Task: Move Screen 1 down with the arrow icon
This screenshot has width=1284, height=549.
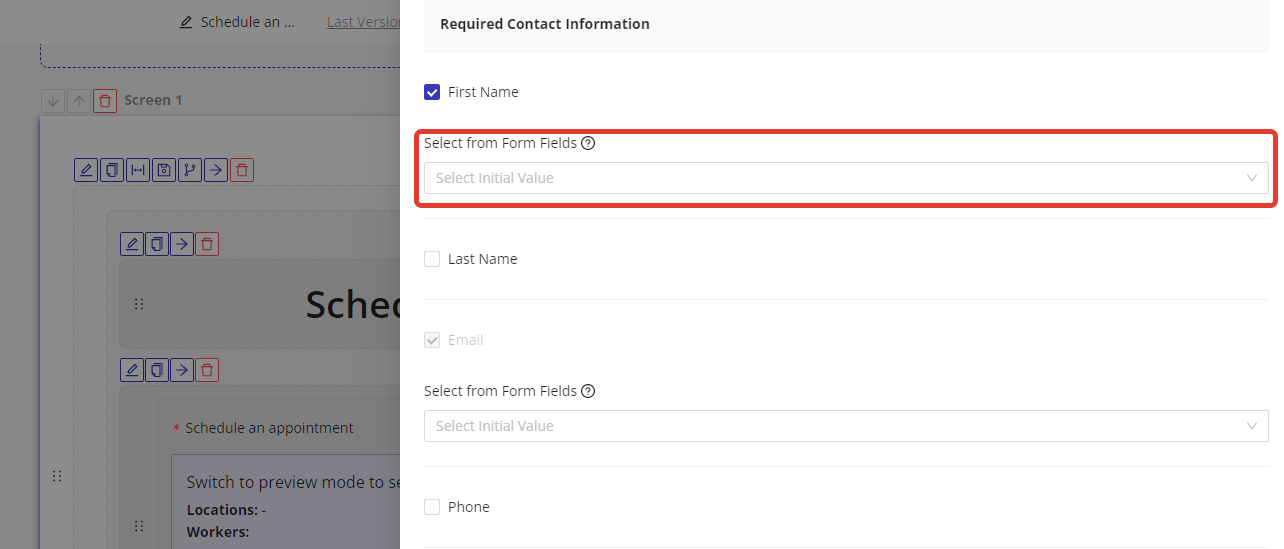Action: click(53, 101)
